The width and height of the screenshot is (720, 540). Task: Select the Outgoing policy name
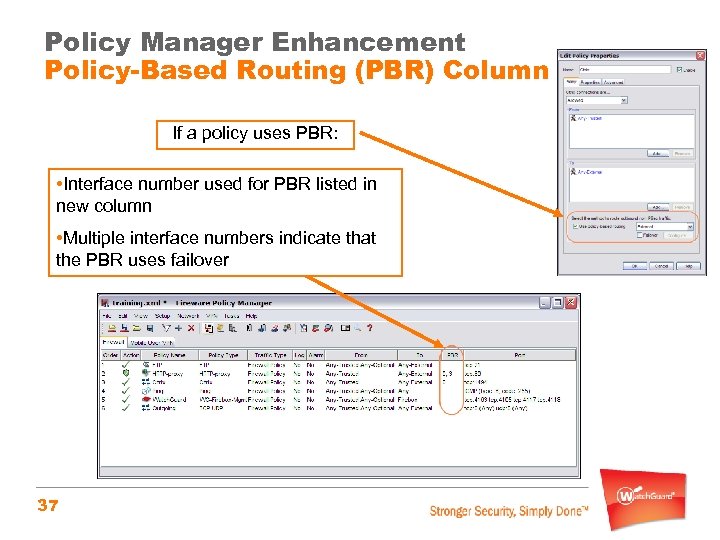[x=164, y=408]
